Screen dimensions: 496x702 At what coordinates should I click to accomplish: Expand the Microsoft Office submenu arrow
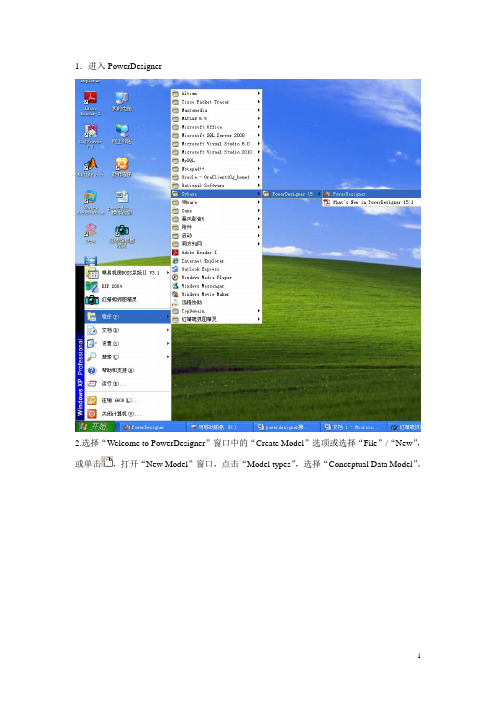click(259, 127)
